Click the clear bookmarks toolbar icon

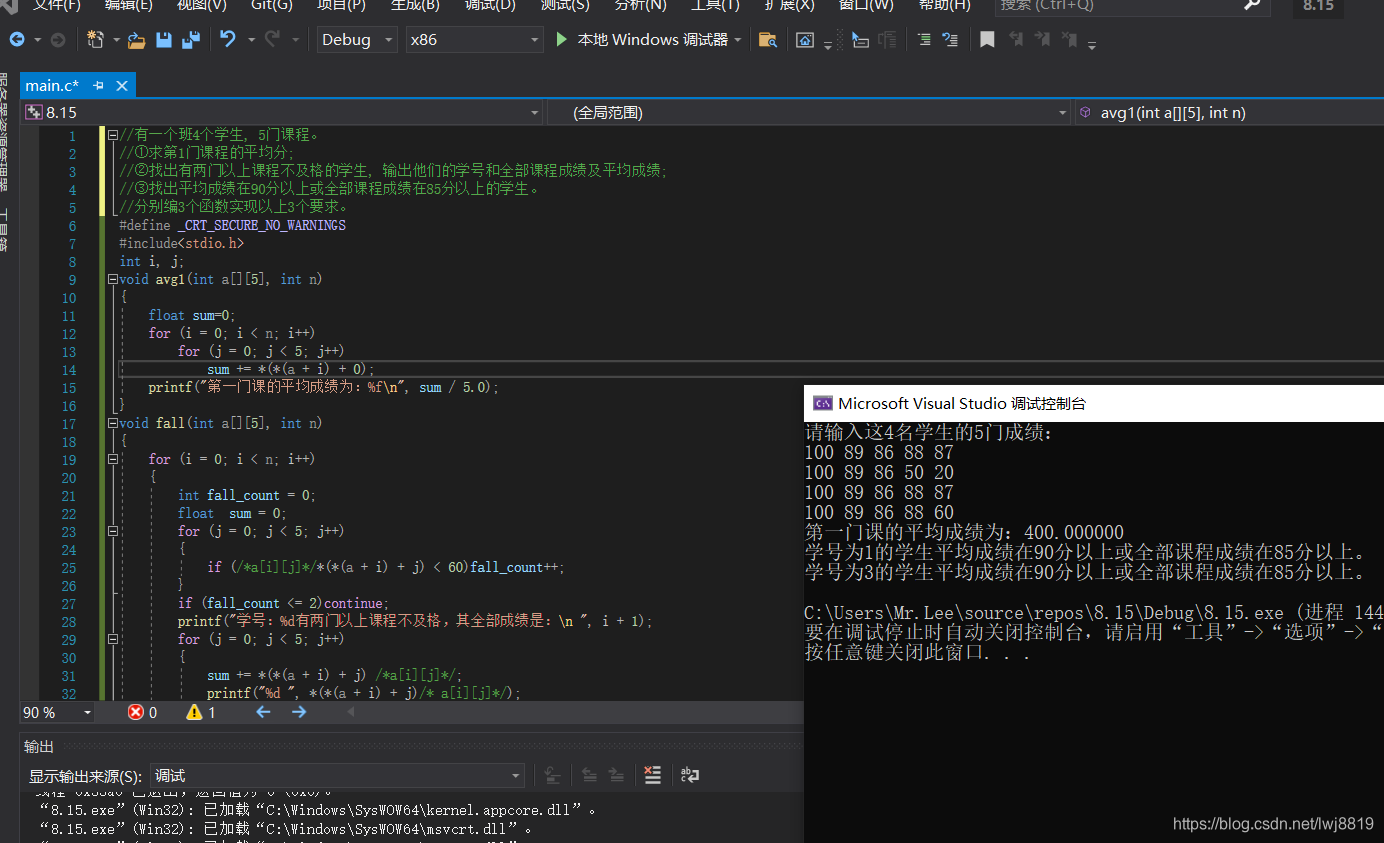[x=1069, y=40]
